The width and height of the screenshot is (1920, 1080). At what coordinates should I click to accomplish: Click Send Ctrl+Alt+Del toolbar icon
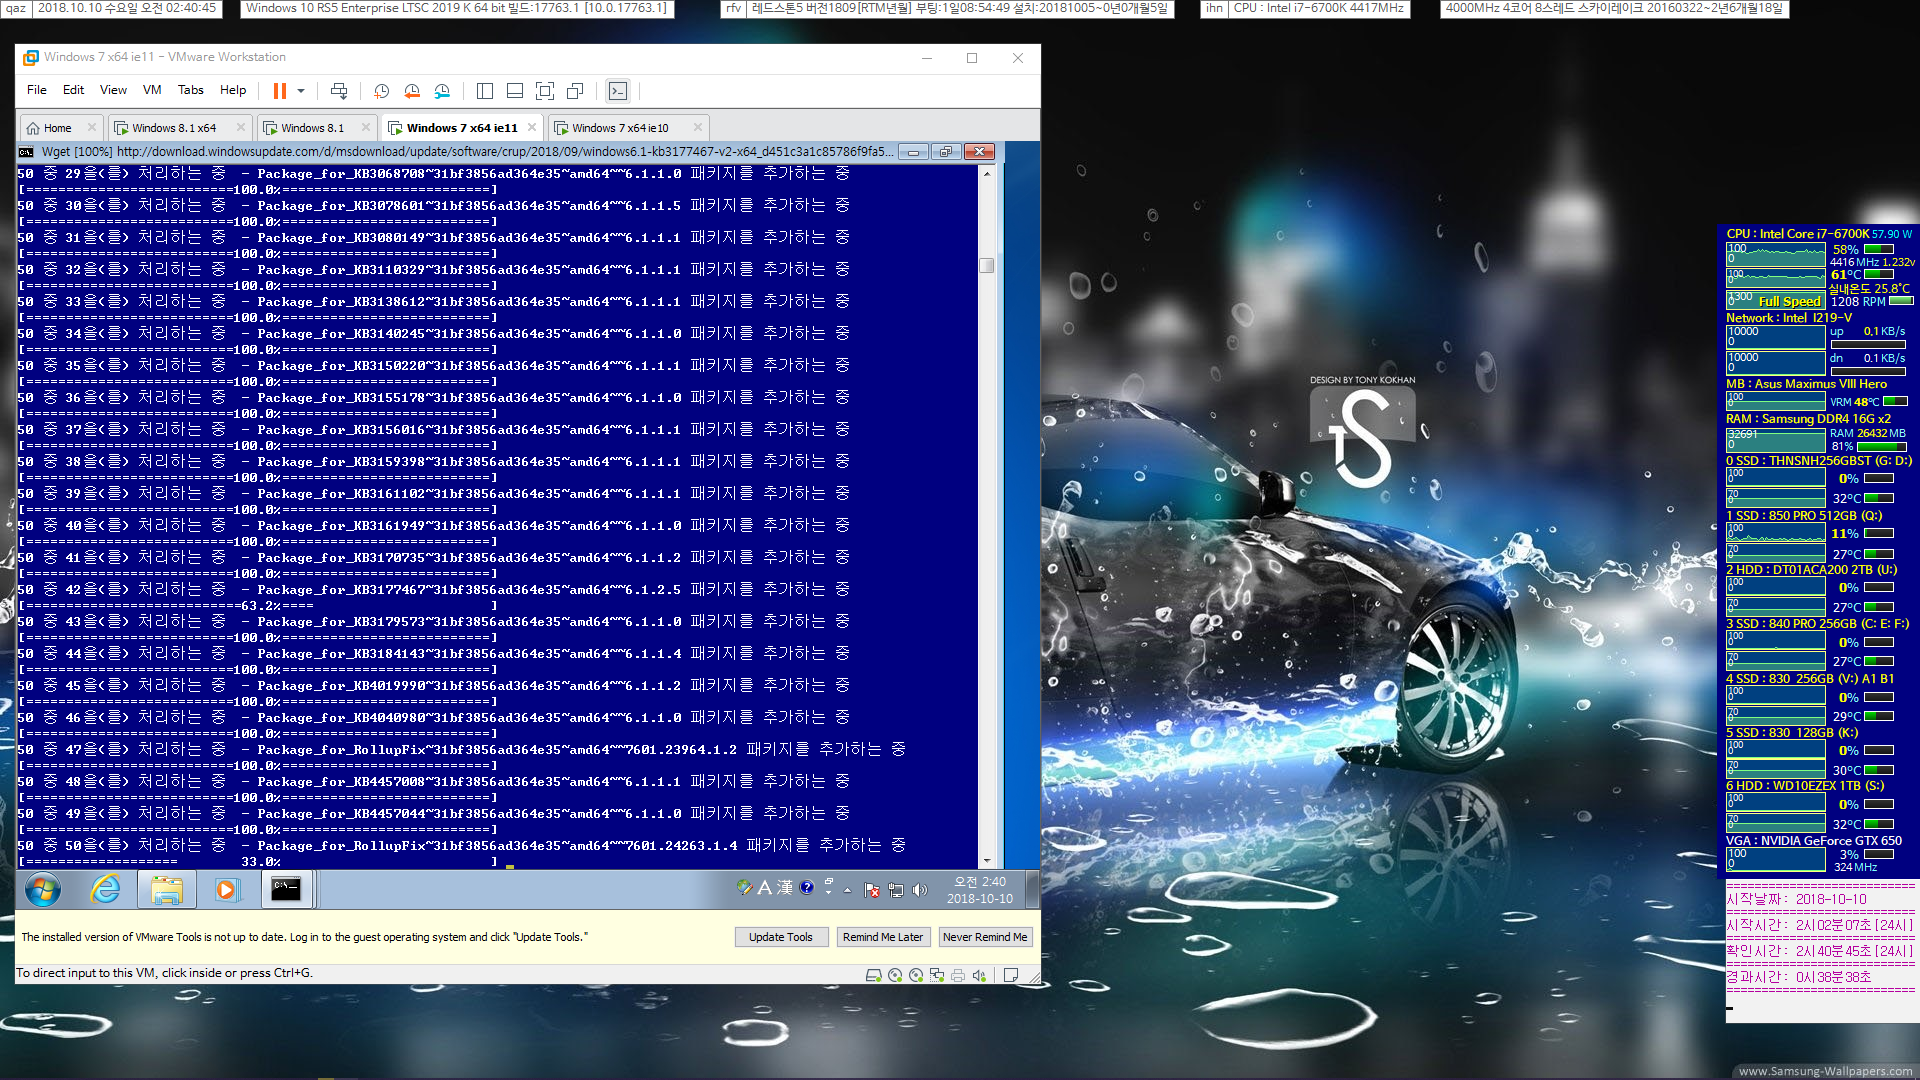click(339, 91)
